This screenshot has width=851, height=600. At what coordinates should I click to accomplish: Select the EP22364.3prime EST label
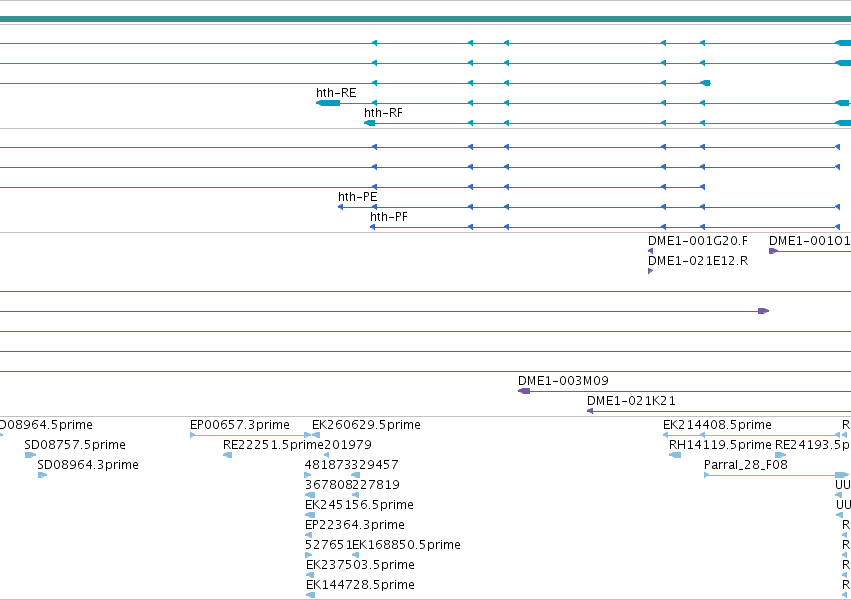tap(355, 525)
